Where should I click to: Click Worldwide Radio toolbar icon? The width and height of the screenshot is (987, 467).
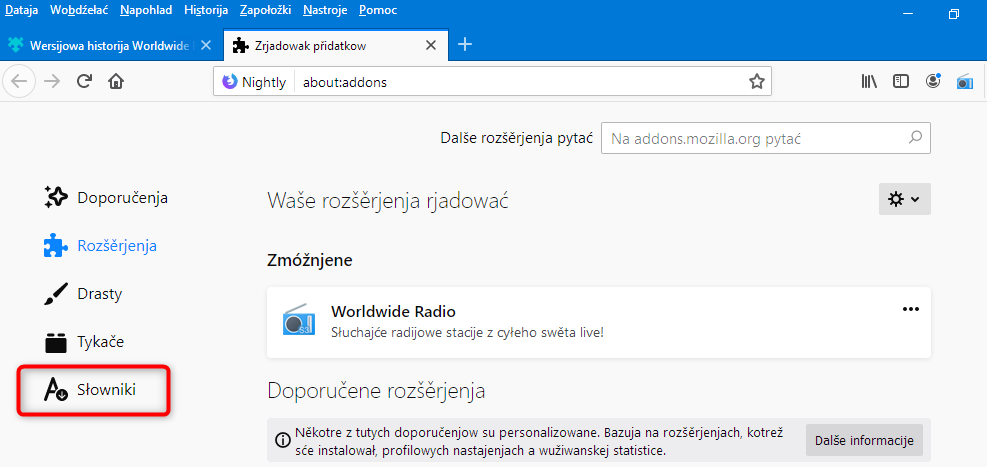[965, 82]
